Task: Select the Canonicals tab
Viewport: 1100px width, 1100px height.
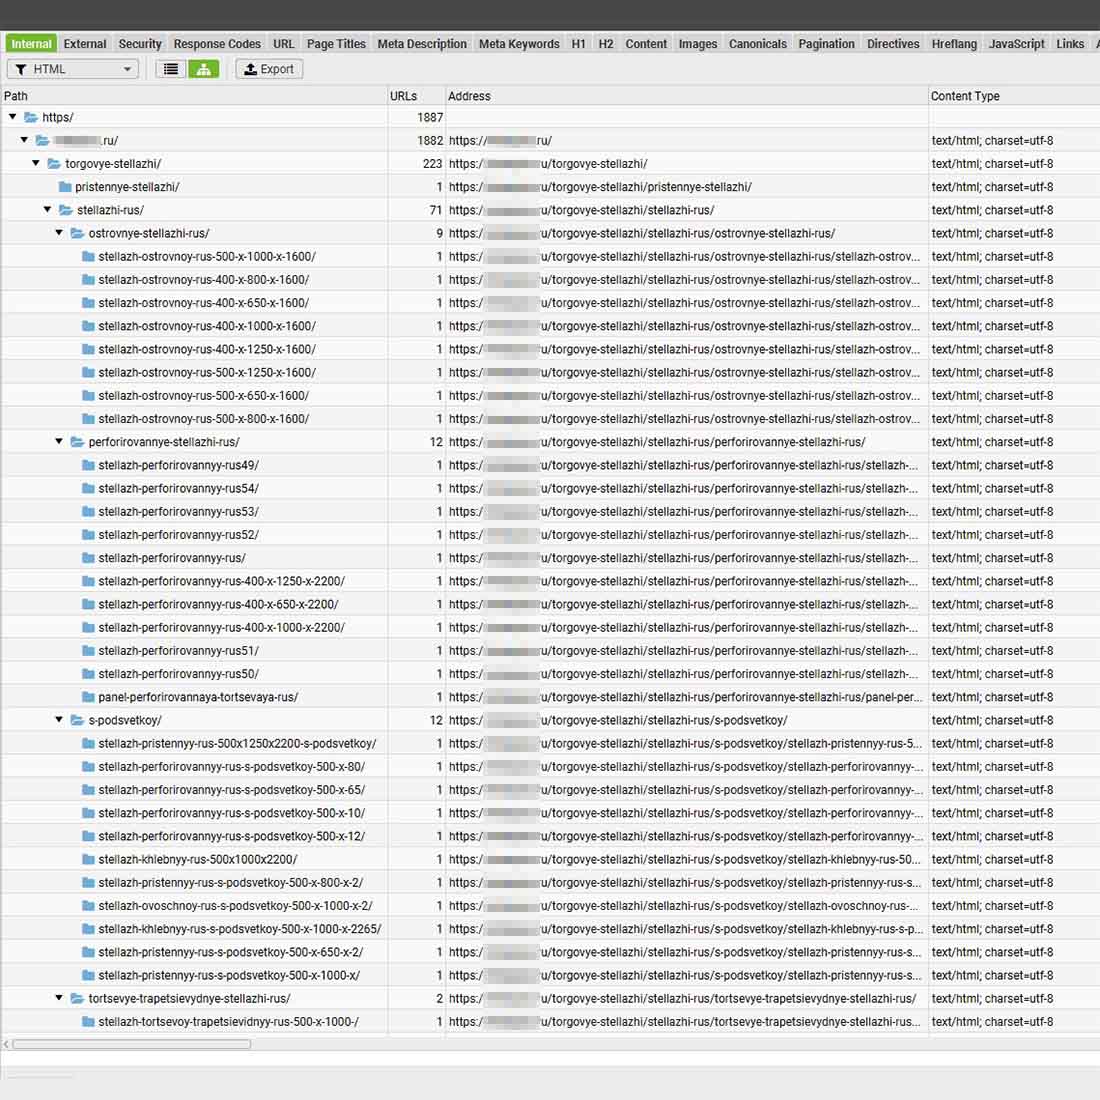Action: [757, 44]
